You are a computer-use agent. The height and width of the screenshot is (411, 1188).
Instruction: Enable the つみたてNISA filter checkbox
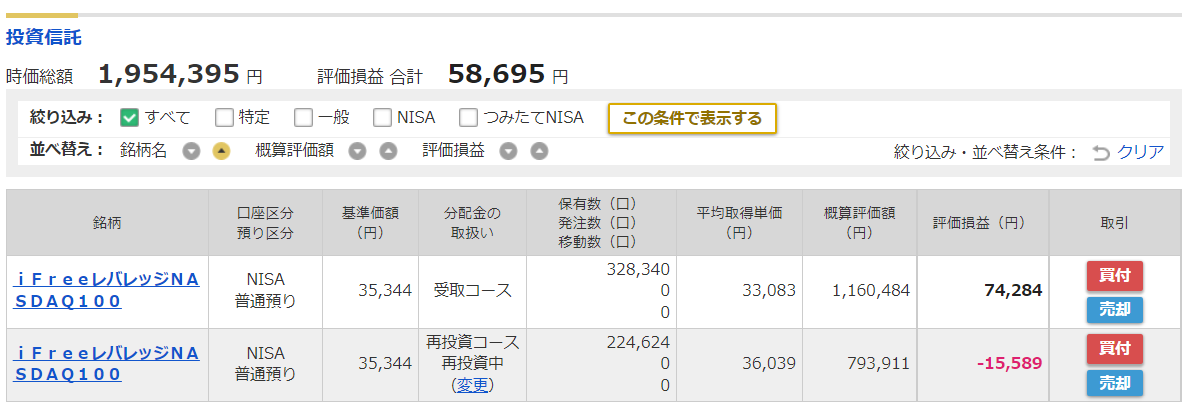click(x=469, y=118)
